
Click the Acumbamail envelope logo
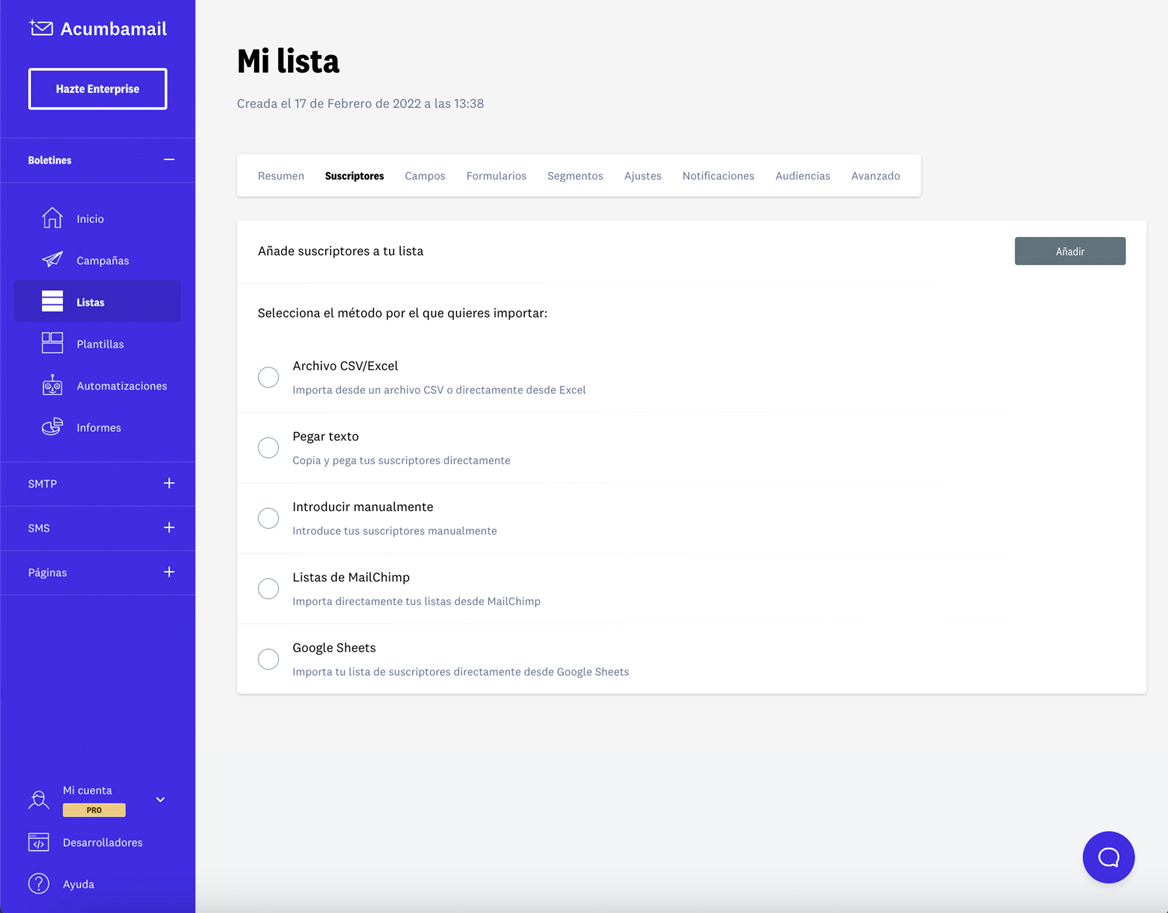point(40,28)
